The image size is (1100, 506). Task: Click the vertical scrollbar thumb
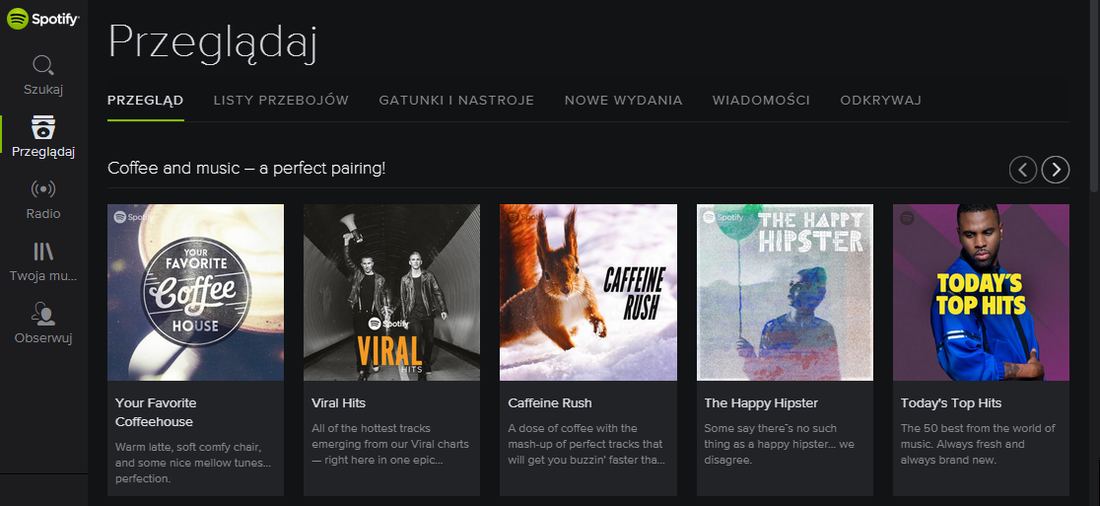(1095, 95)
